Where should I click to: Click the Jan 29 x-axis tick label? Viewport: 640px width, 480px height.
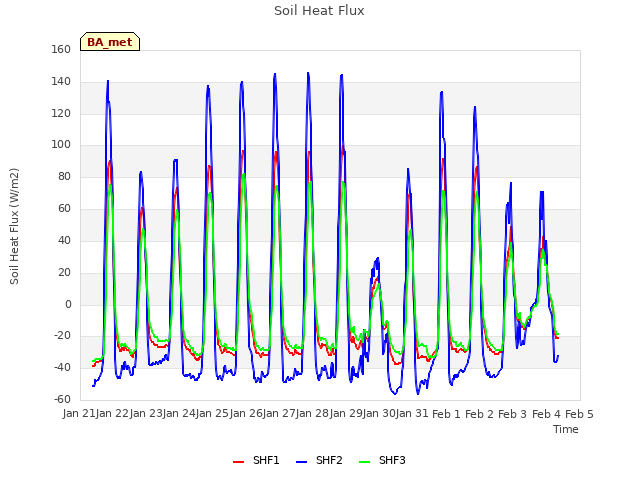click(346, 414)
